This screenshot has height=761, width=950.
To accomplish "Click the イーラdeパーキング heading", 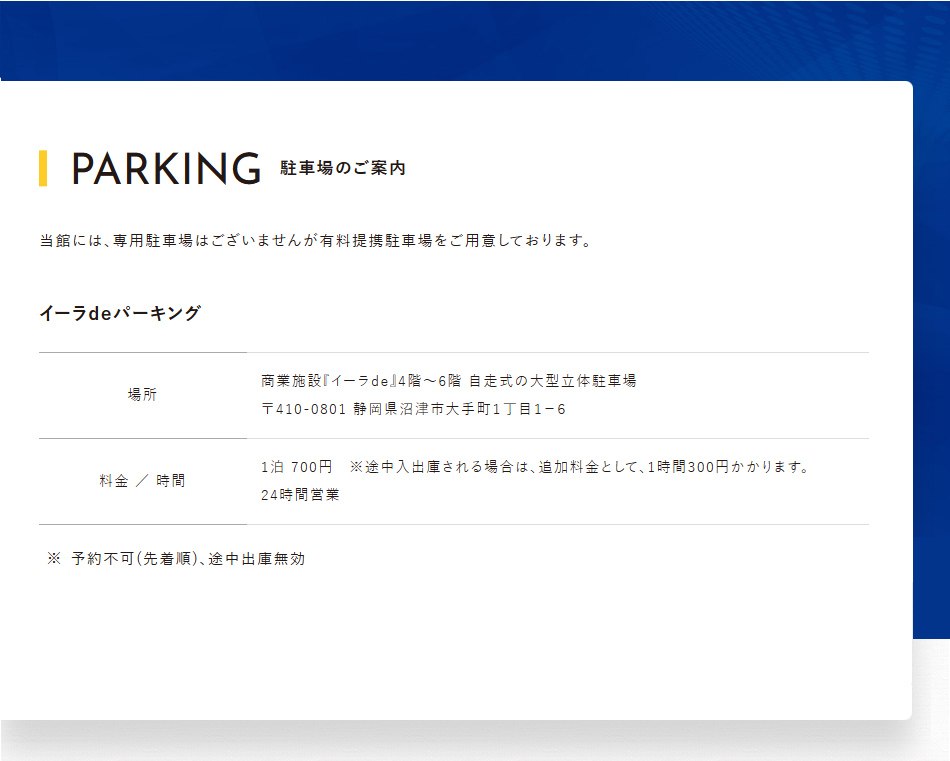I will (x=120, y=313).
